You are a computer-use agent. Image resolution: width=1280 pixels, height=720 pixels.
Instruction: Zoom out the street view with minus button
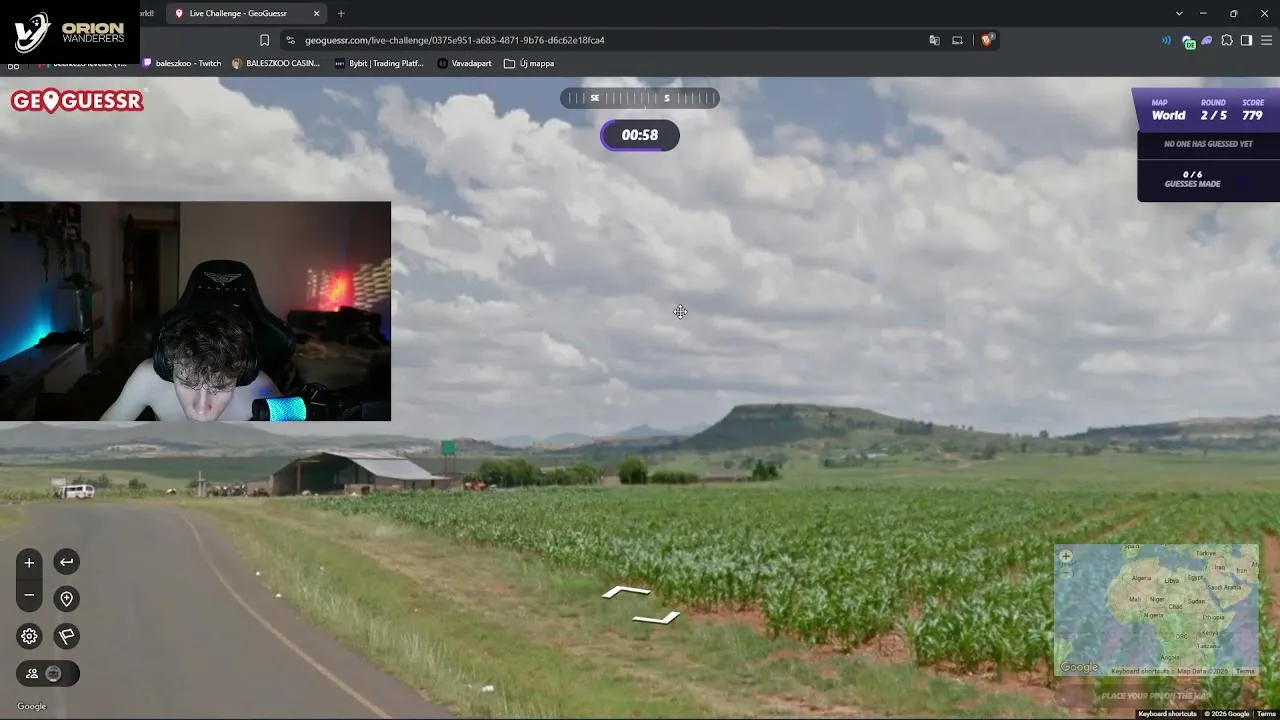click(29, 596)
